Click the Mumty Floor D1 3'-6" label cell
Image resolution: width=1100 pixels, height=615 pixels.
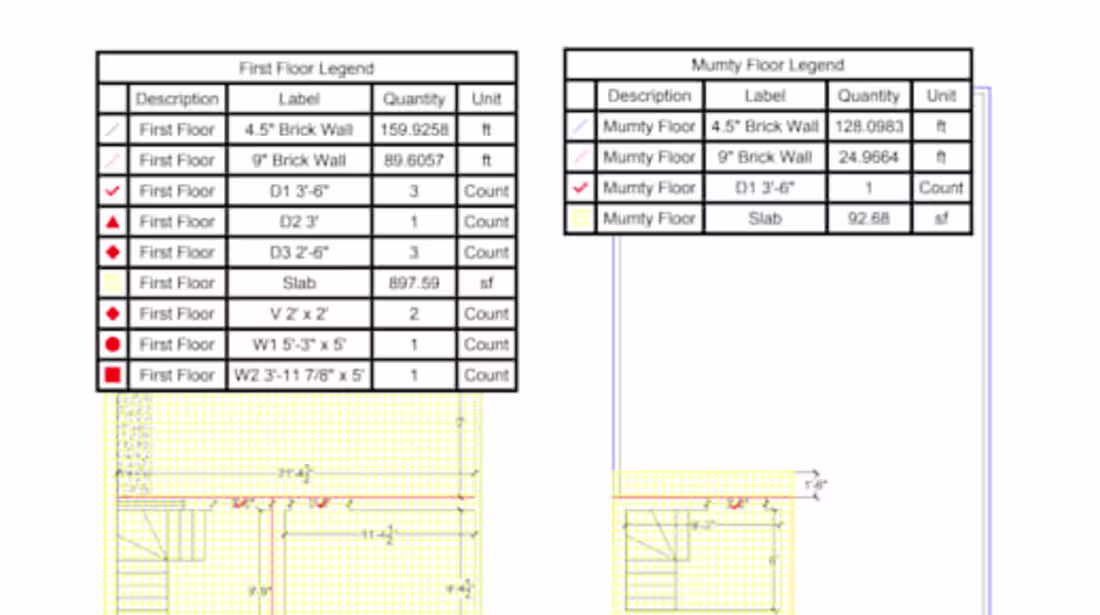[765, 188]
